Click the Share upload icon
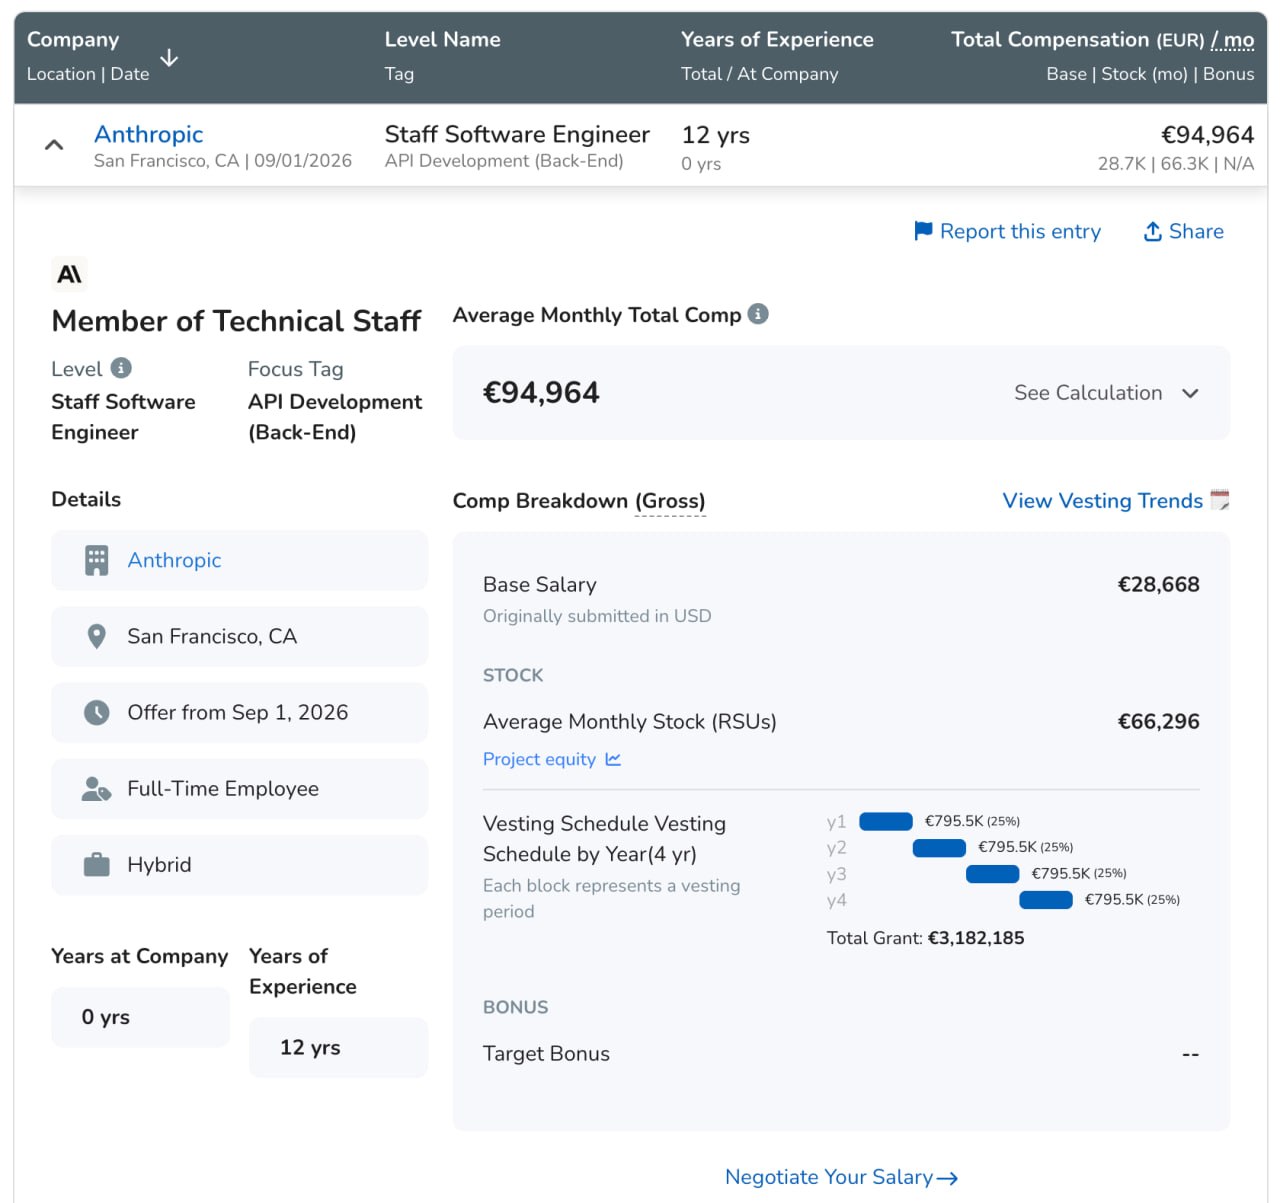Viewport: 1280px width, 1203px height. coord(1153,231)
